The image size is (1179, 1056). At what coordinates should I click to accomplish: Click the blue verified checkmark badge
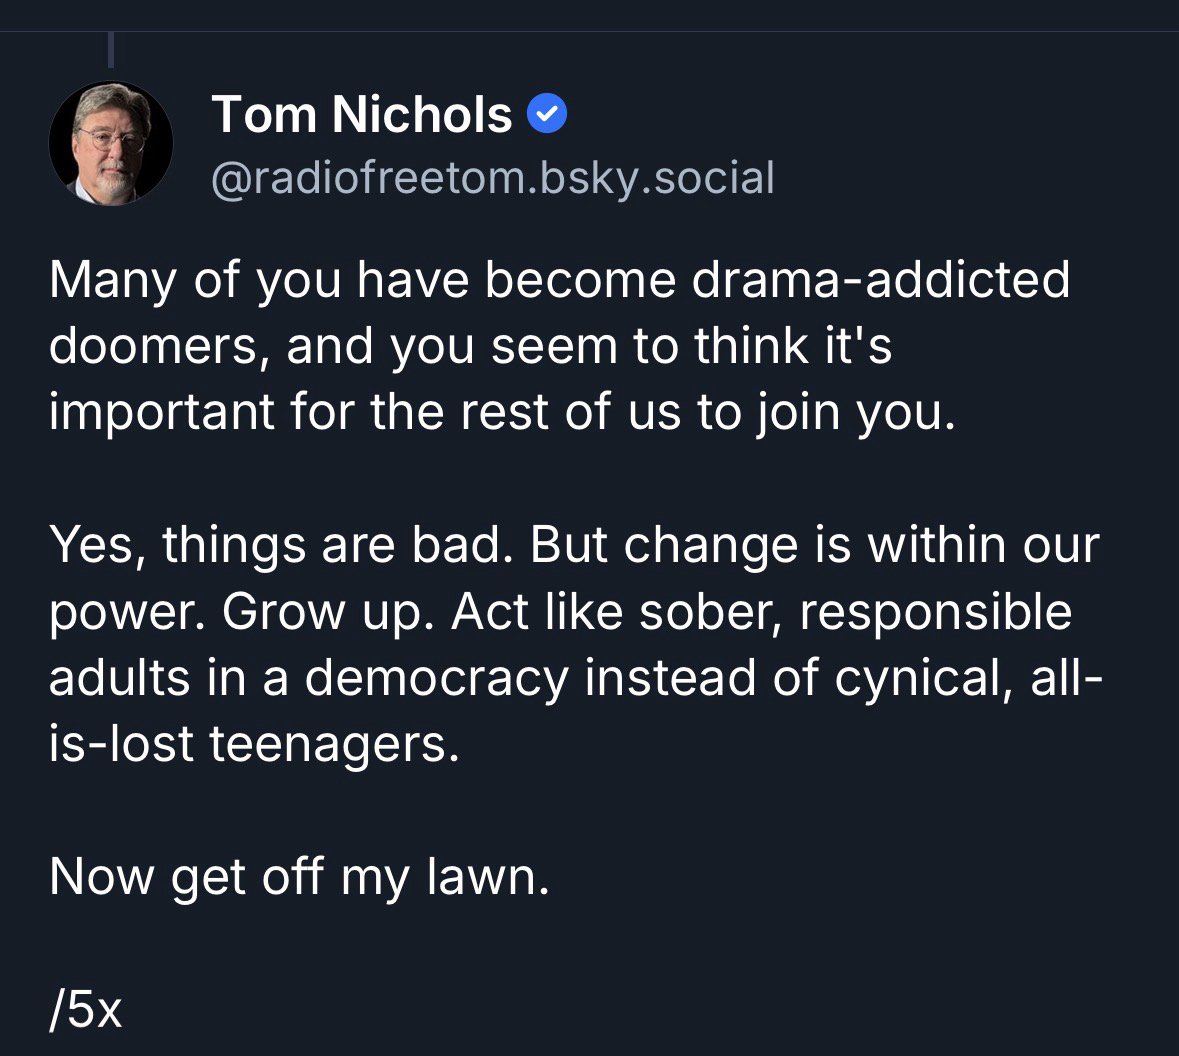[547, 115]
